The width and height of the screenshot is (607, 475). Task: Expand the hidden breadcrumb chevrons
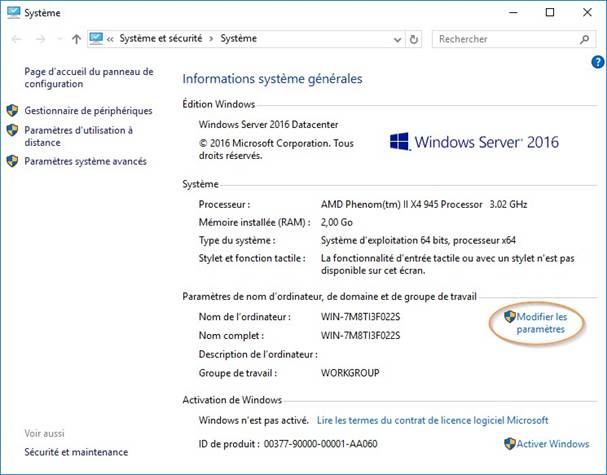pyautogui.click(x=110, y=39)
